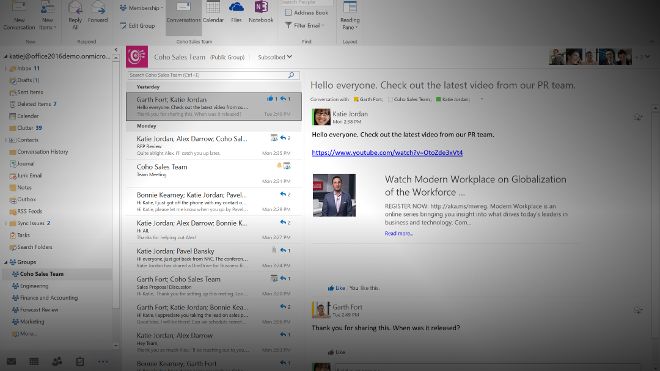Open Garth Fort; Katie Jordan conversation

point(214,107)
